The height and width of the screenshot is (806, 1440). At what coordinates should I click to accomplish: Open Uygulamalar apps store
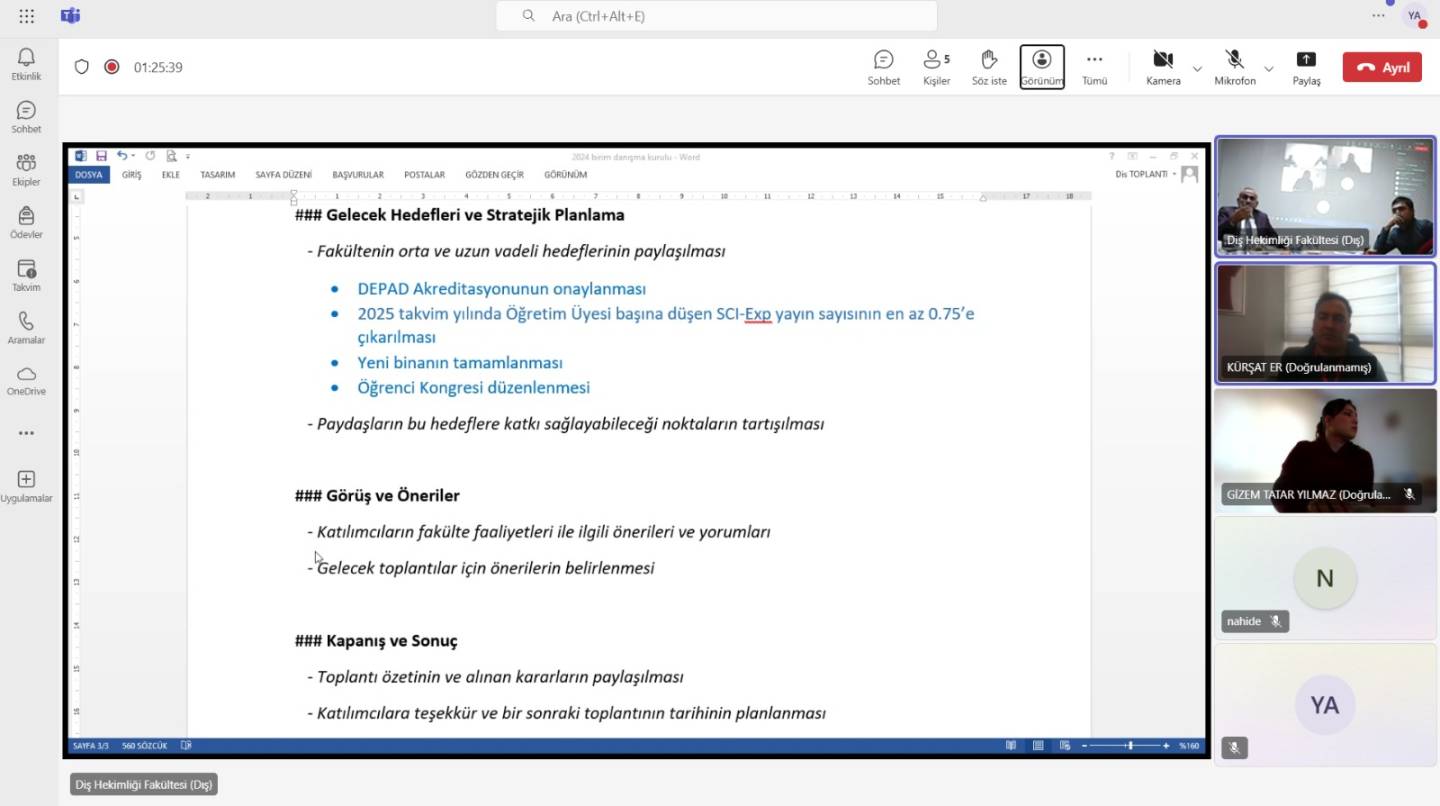[x=26, y=486]
